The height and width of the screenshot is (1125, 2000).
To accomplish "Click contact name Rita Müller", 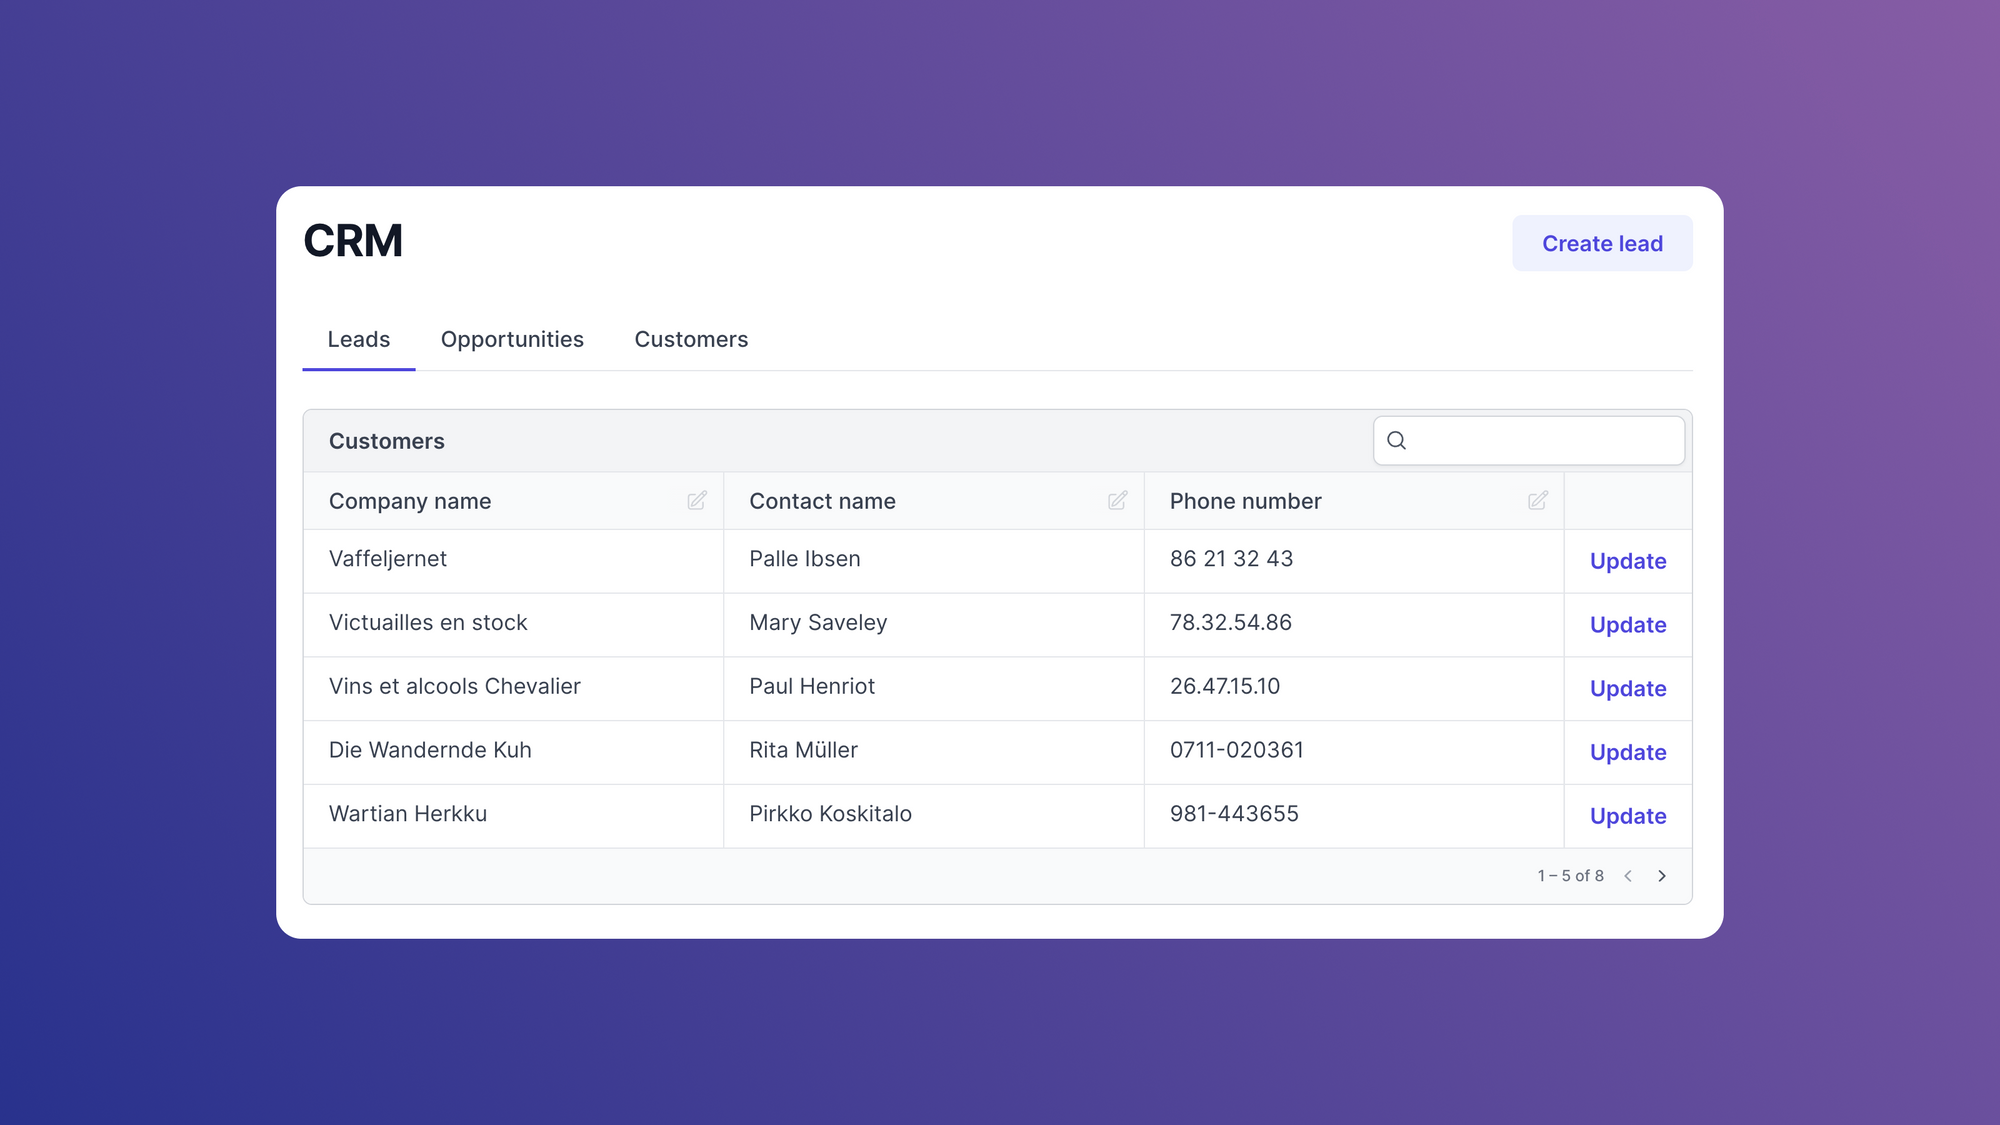I will [803, 750].
